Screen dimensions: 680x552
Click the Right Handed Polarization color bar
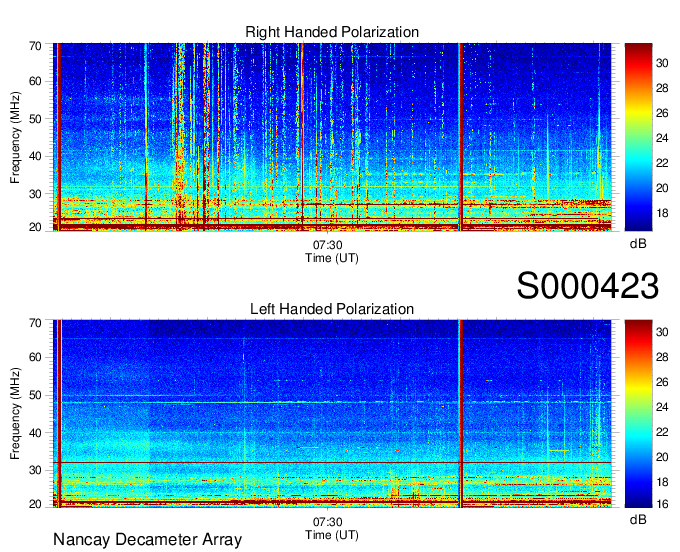[x=638, y=137]
